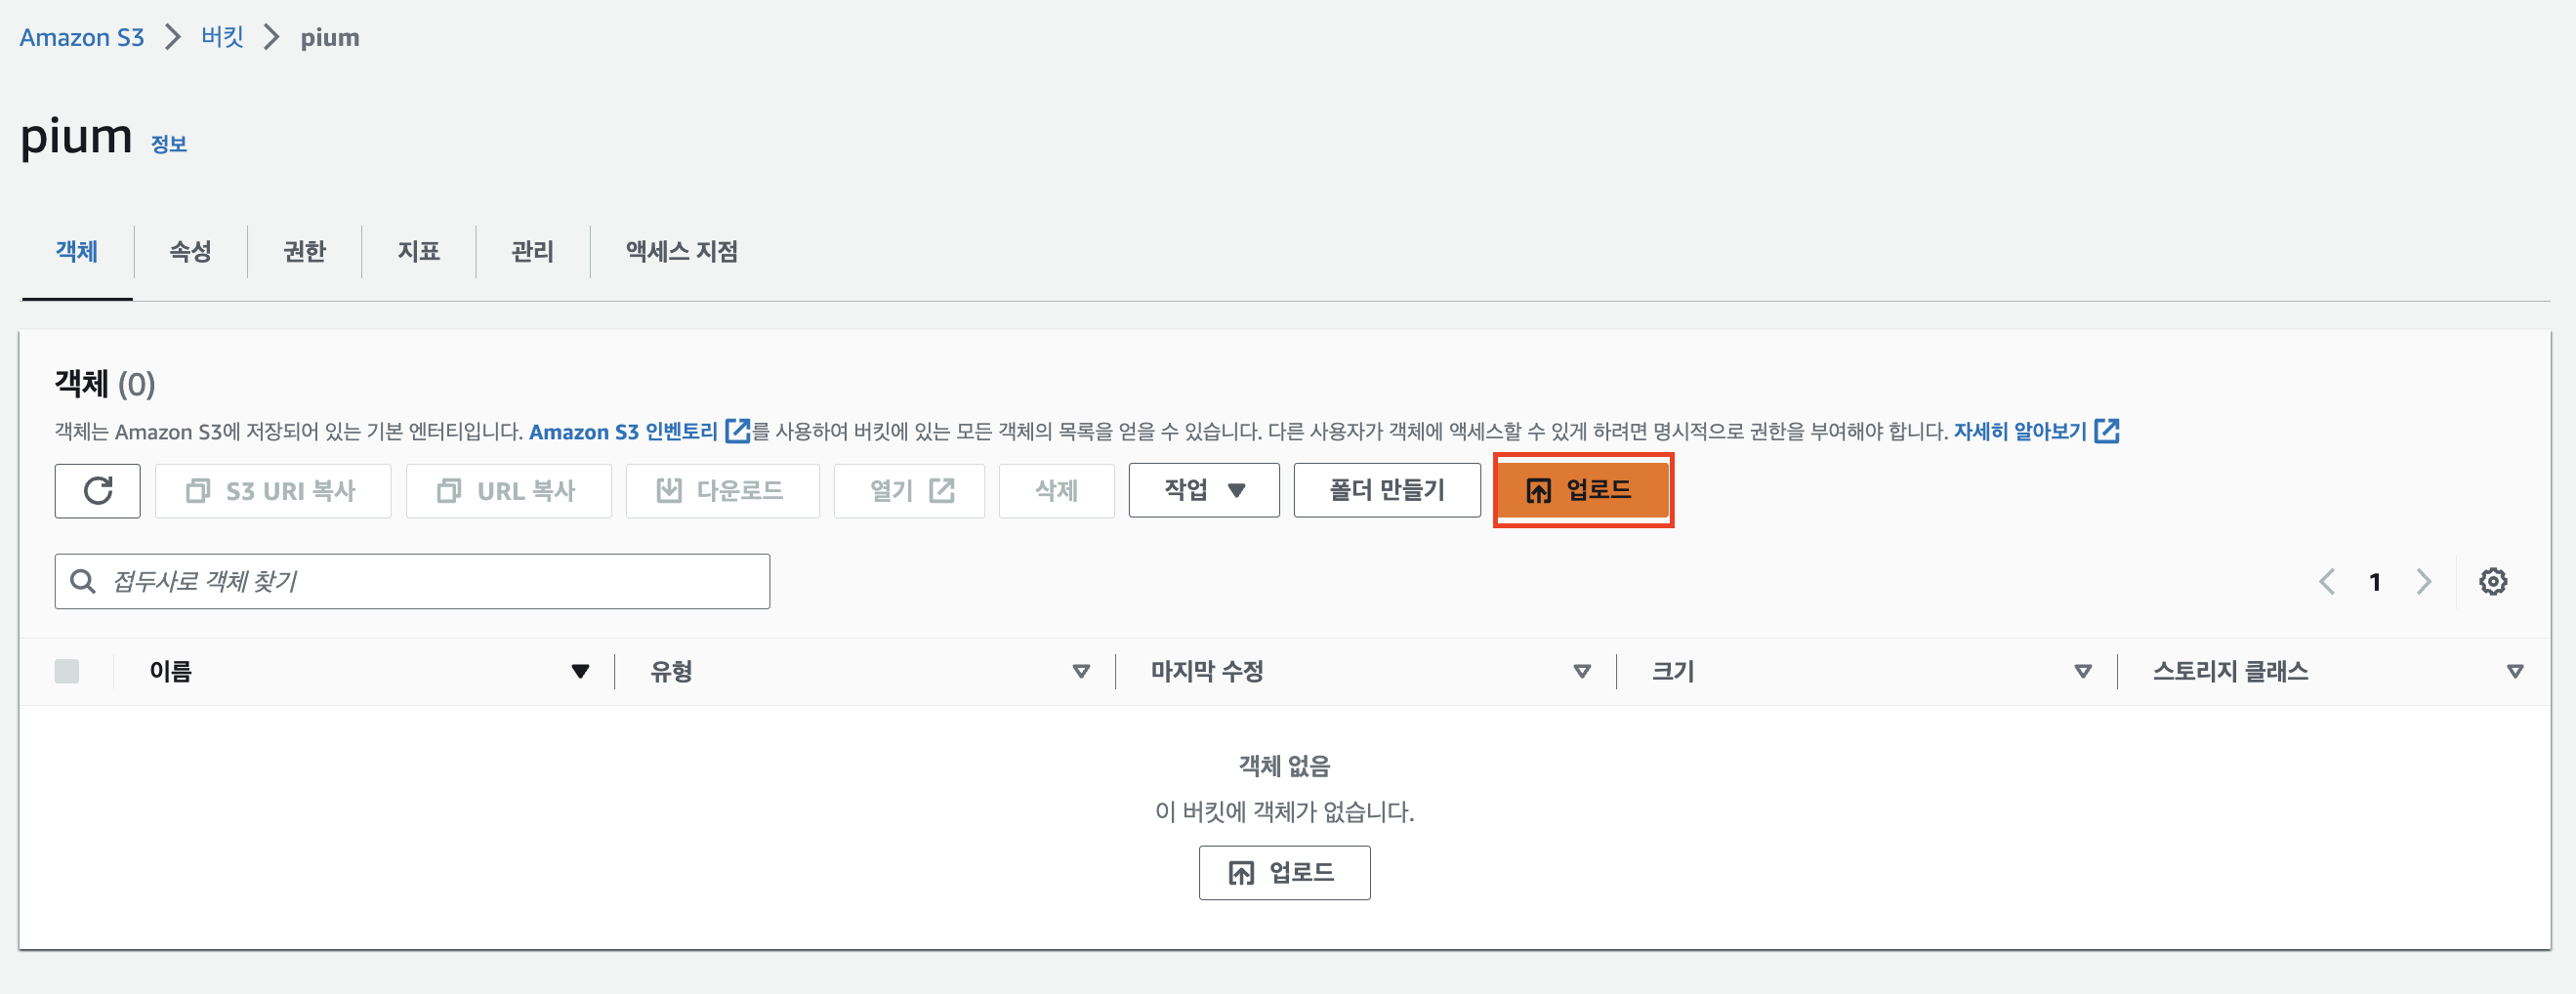The width and height of the screenshot is (2576, 994).
Task: Toggle the select-all objects checkbox
Action: (x=67, y=671)
